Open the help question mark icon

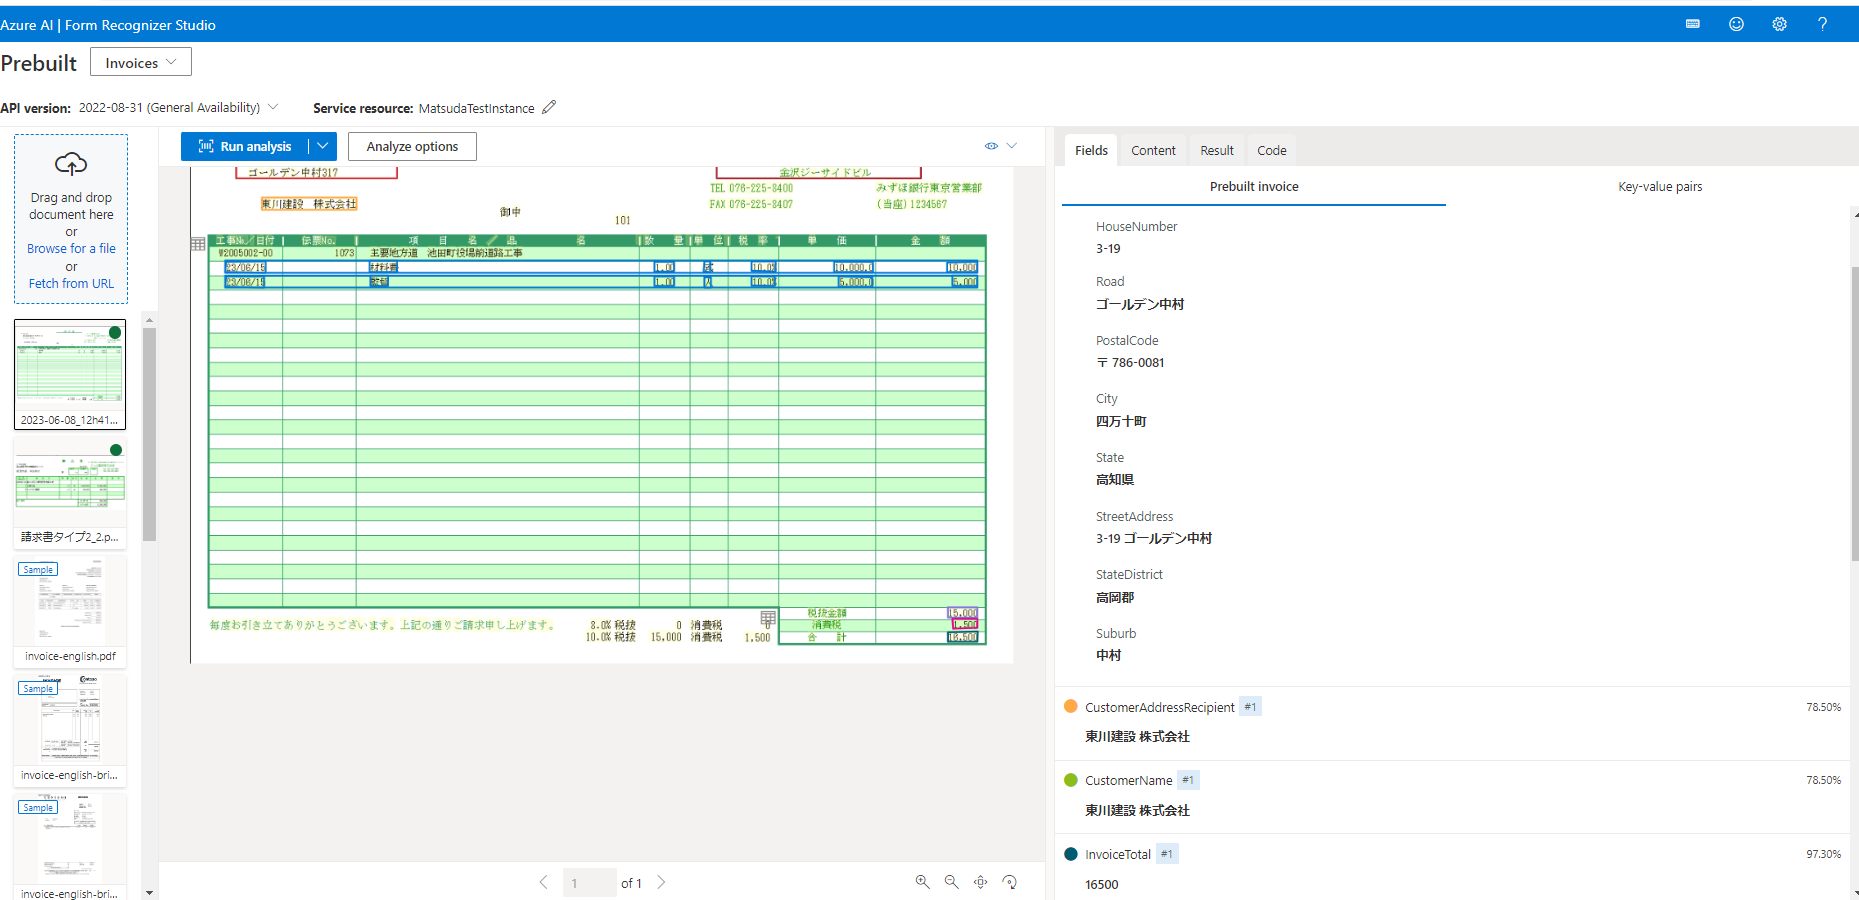pyautogui.click(x=1822, y=24)
